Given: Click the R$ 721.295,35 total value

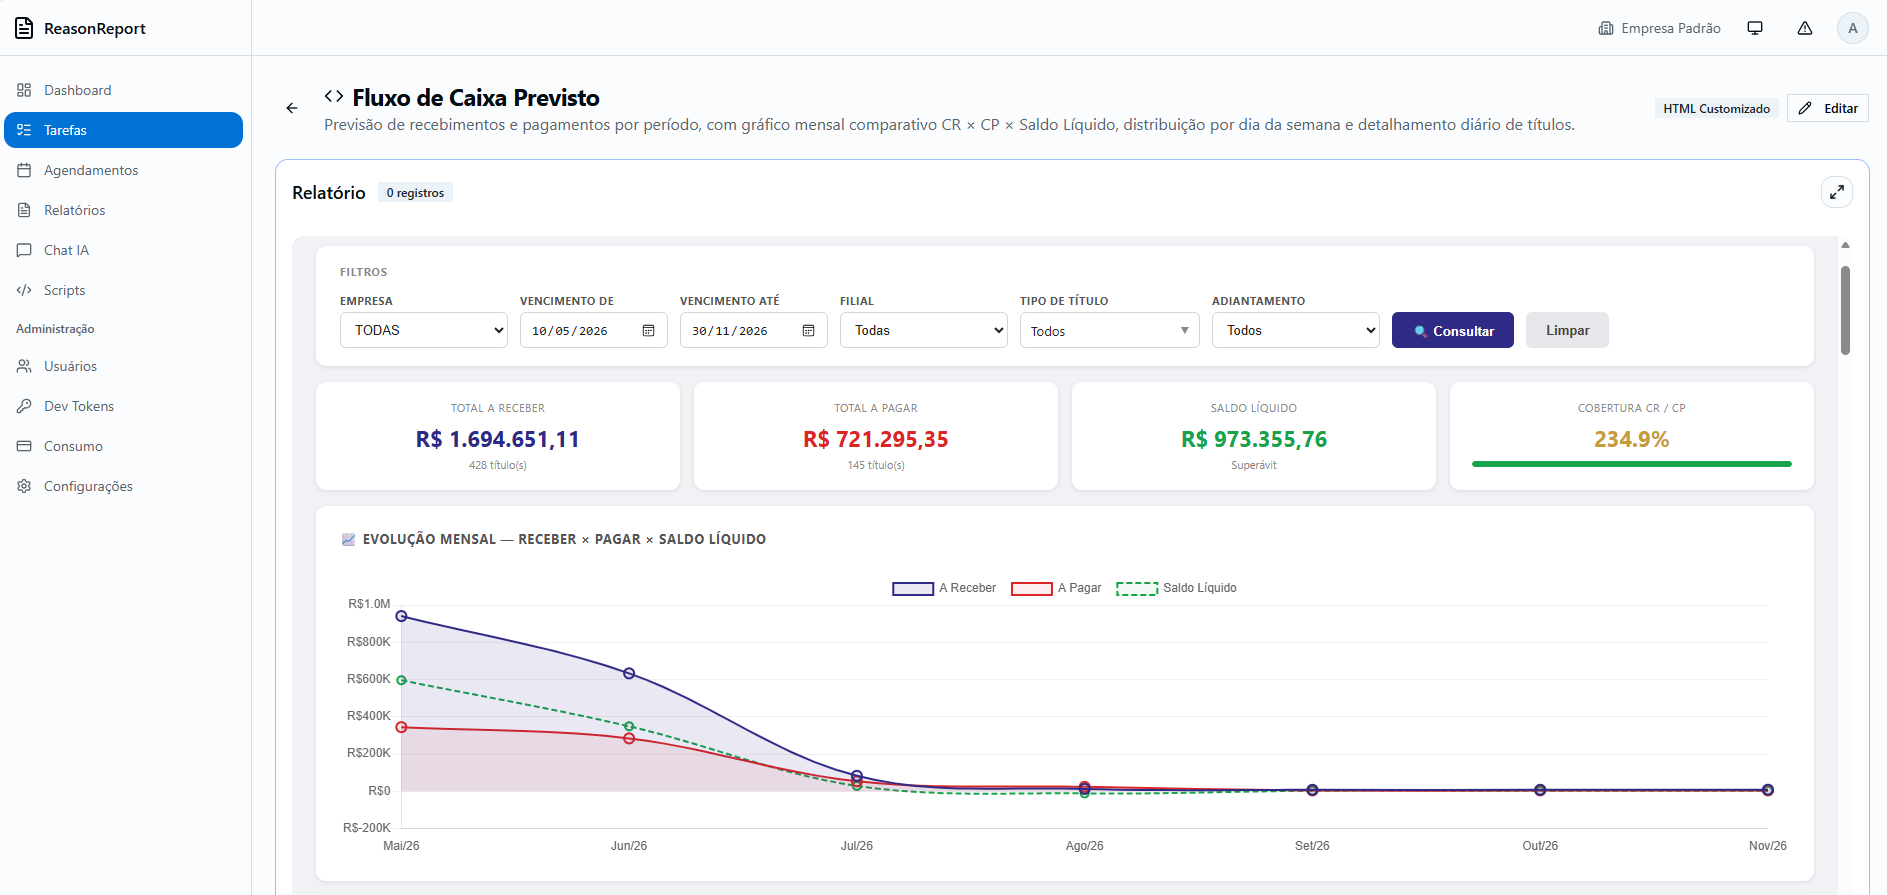Looking at the screenshot, I should 876,439.
